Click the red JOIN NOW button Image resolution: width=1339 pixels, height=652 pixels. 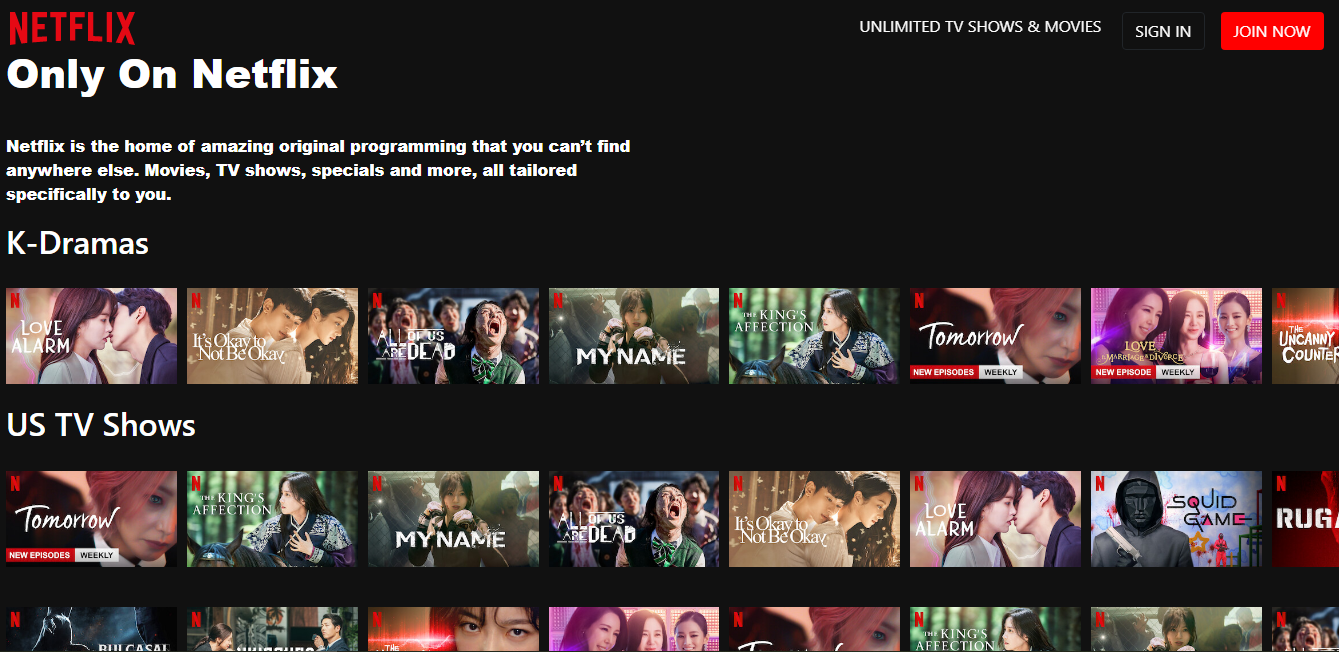coord(1272,31)
